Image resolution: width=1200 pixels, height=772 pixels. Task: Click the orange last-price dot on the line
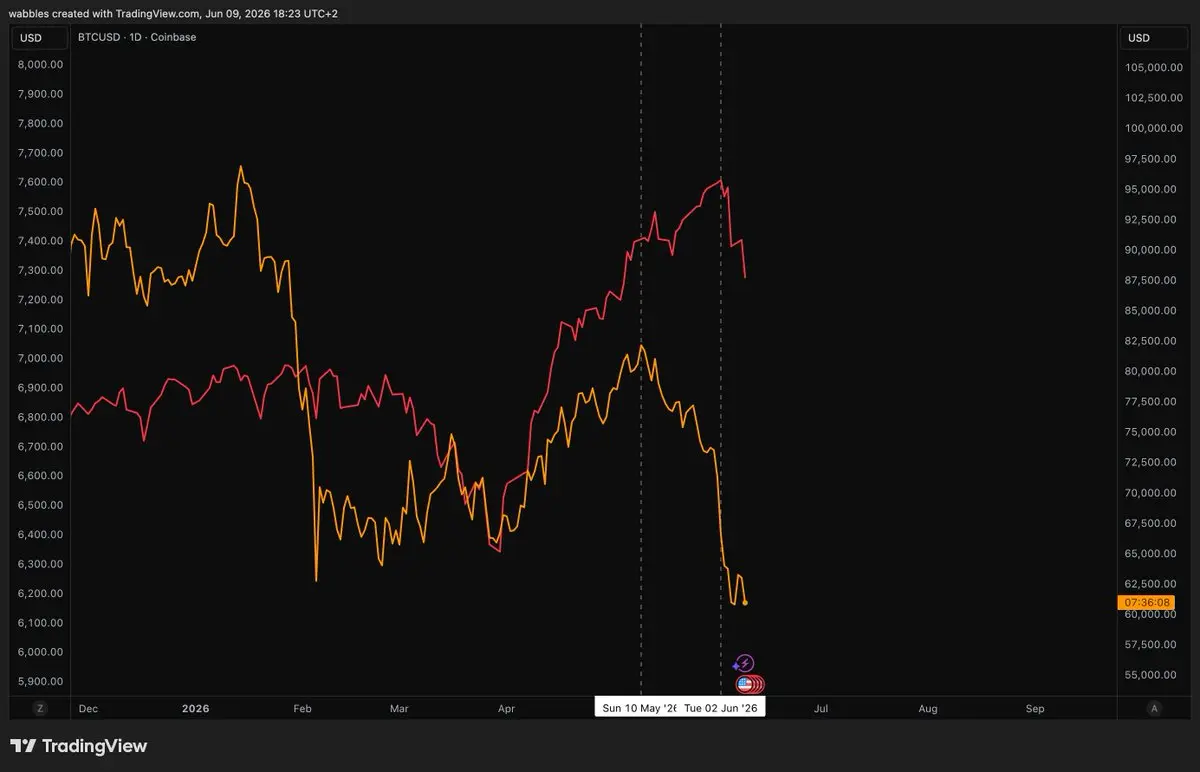point(745,602)
